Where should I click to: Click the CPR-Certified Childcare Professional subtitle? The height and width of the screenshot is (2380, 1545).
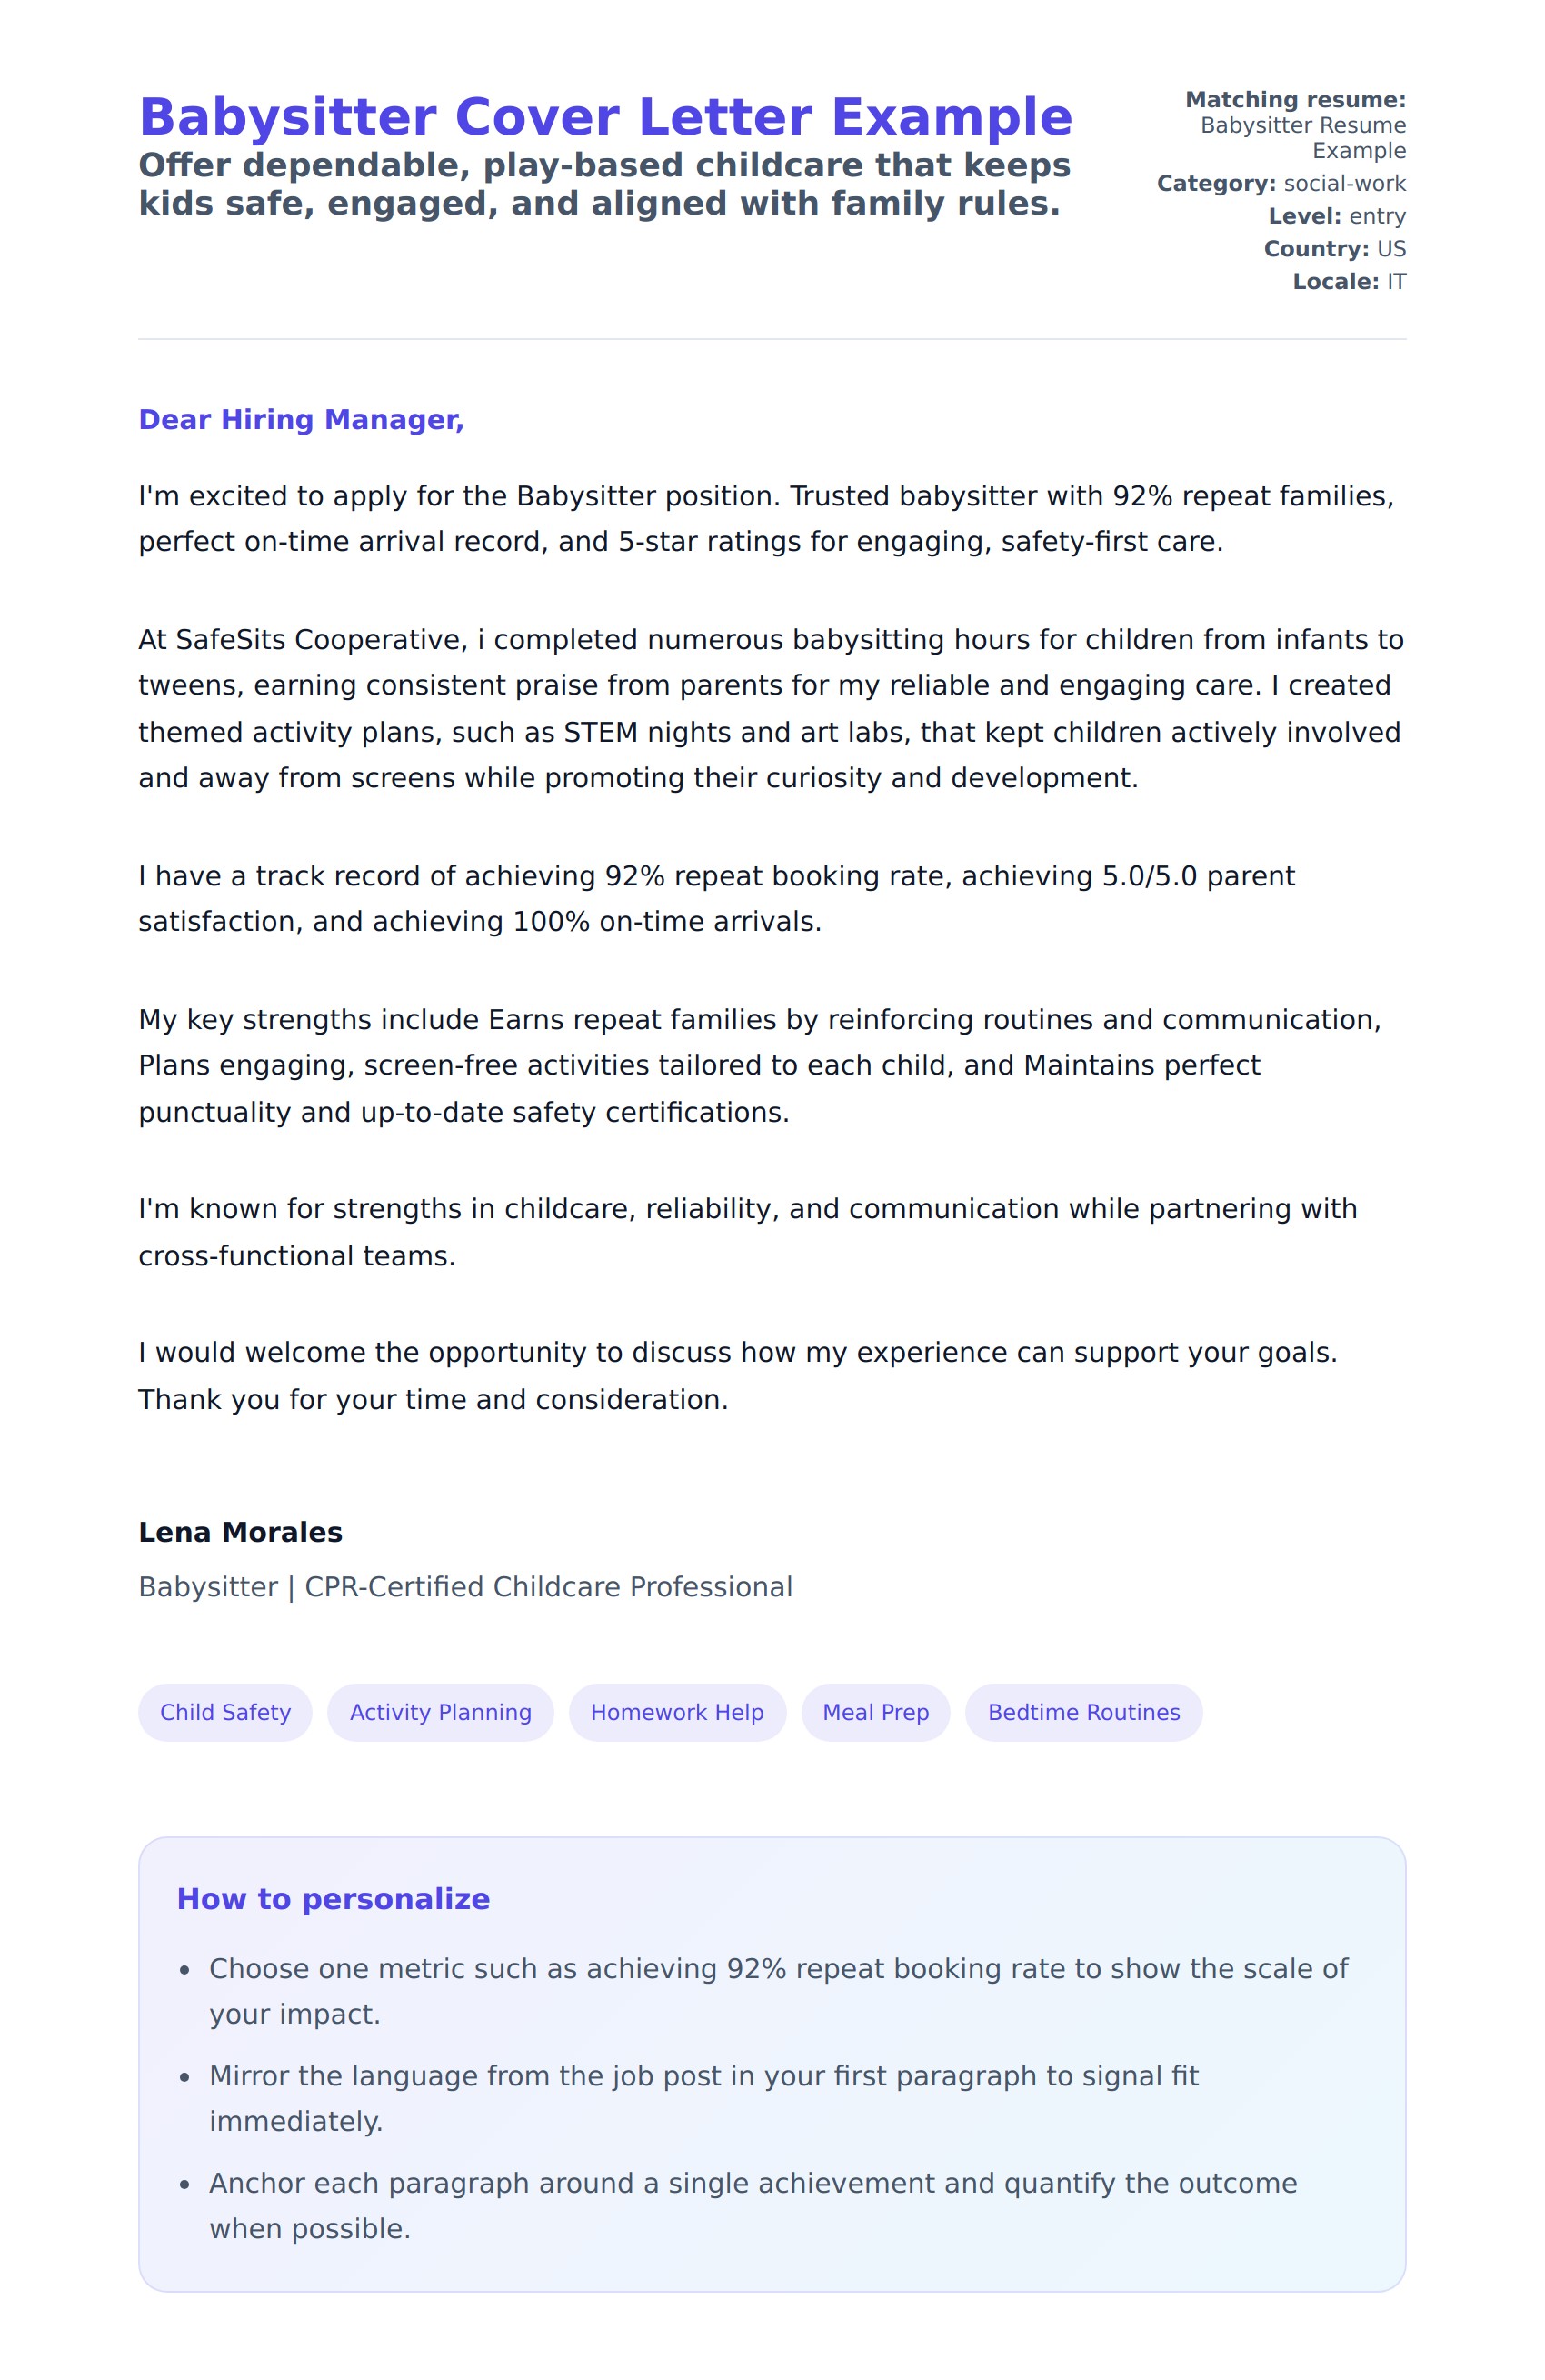[465, 1587]
